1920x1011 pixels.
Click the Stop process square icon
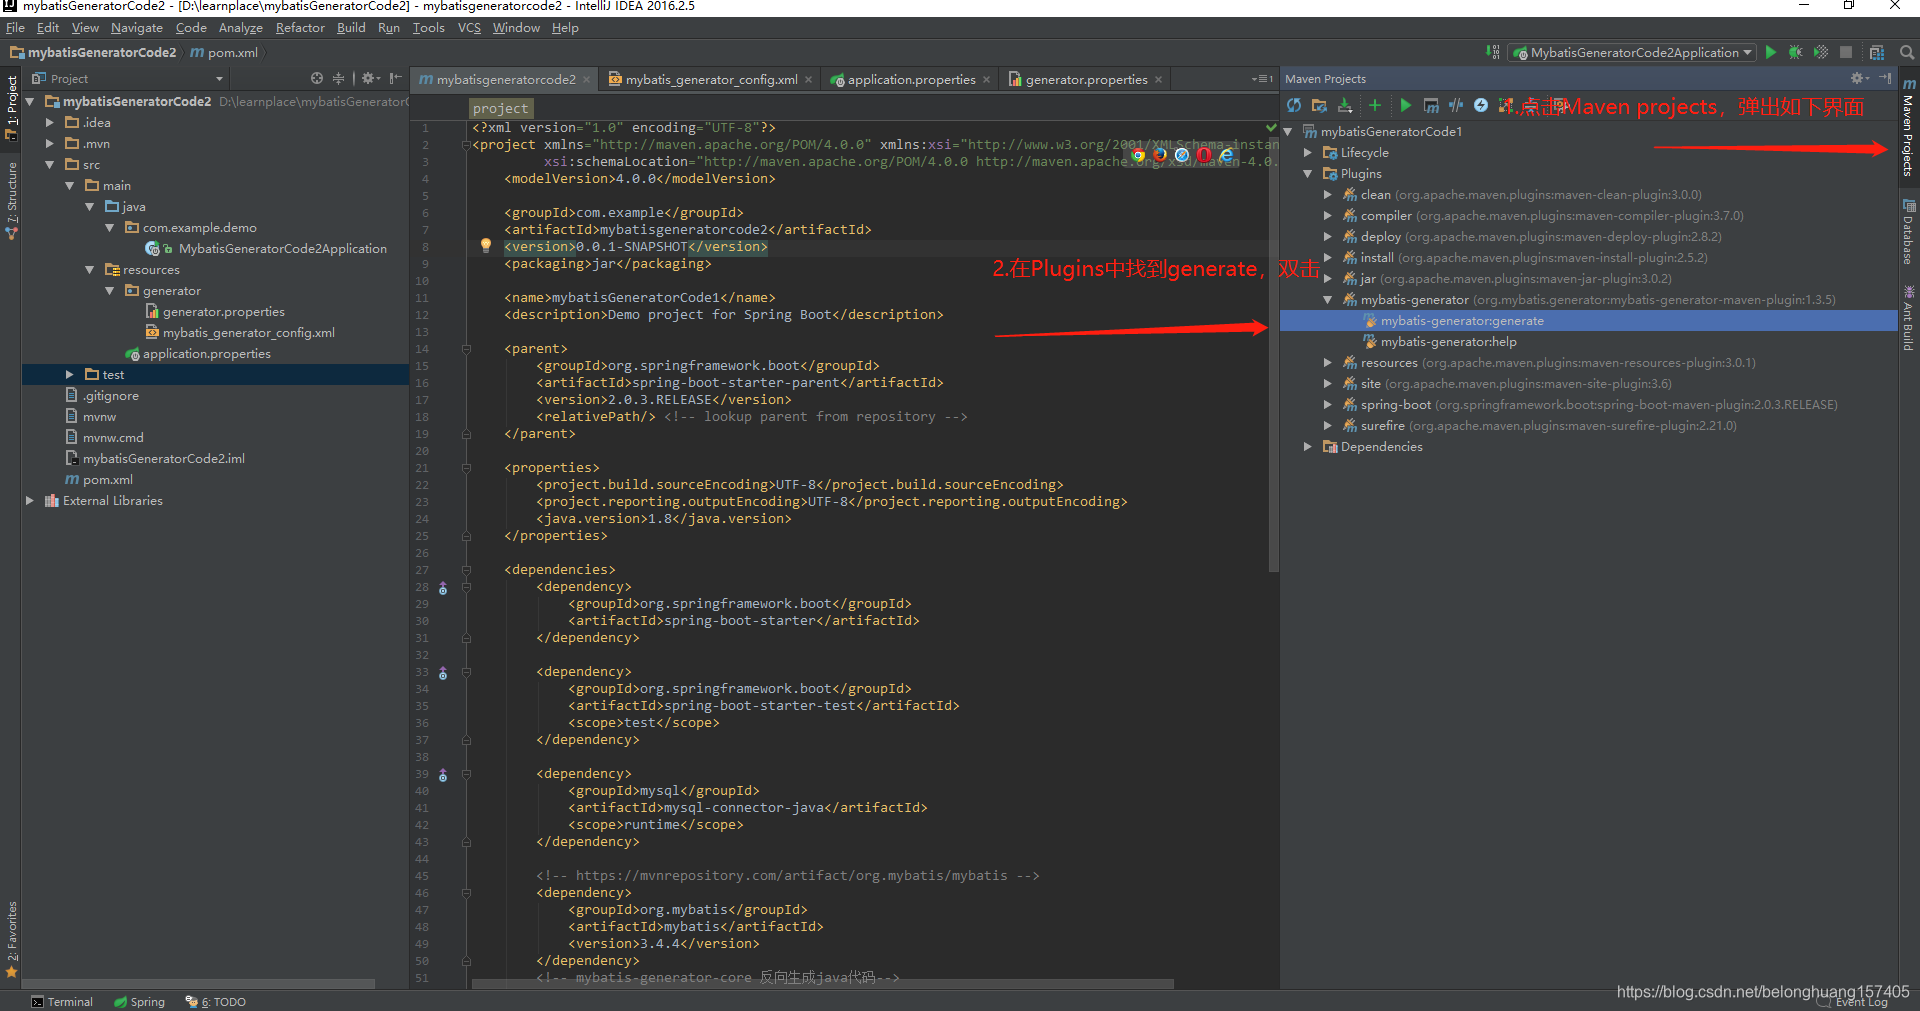click(x=1846, y=52)
